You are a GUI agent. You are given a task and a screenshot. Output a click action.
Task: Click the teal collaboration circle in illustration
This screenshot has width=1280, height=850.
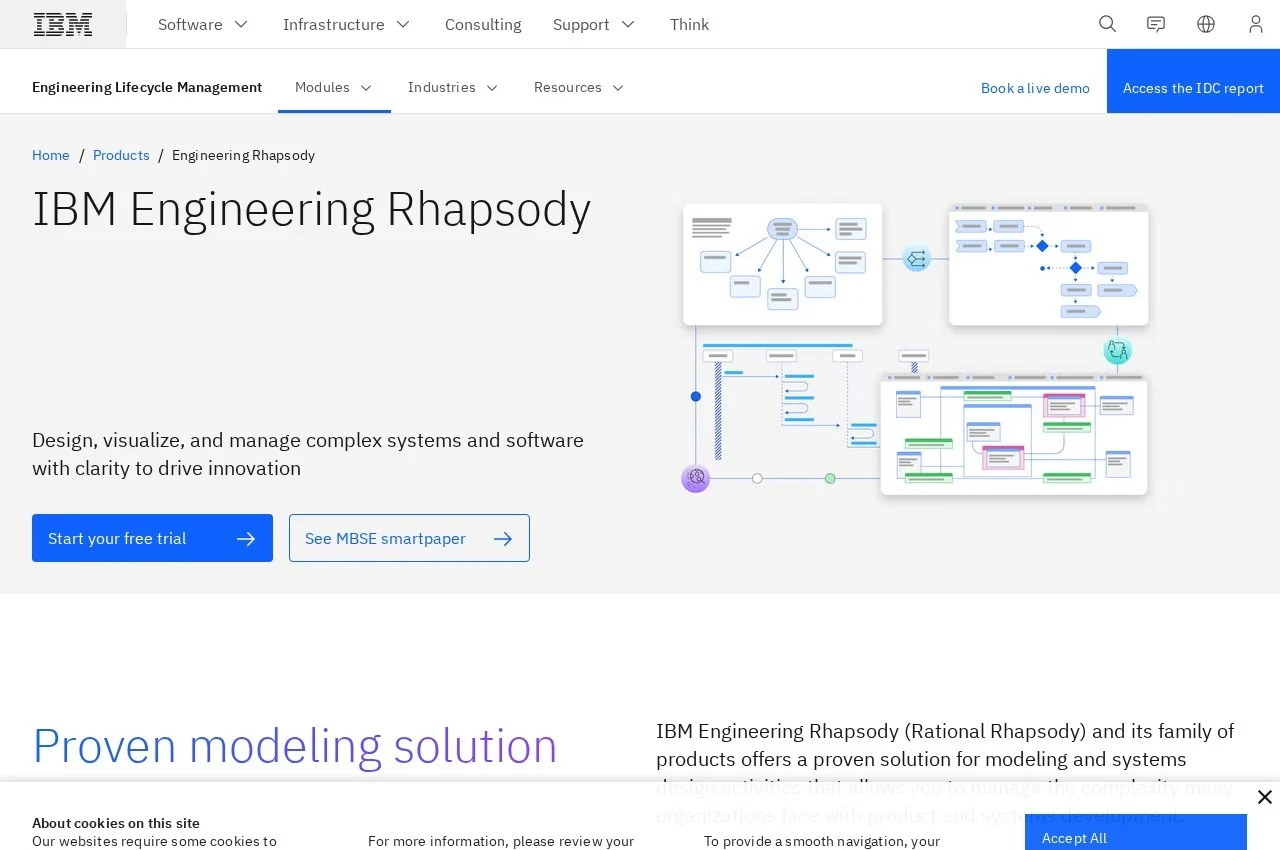pos(1117,351)
